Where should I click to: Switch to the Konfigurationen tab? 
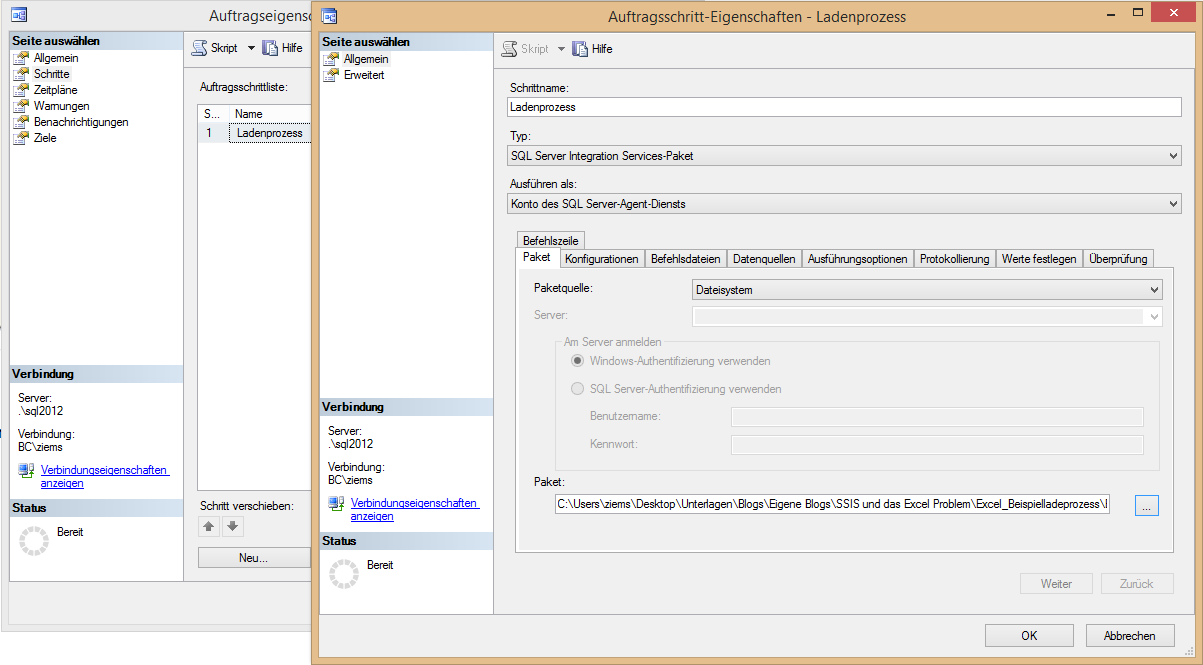coord(601,259)
